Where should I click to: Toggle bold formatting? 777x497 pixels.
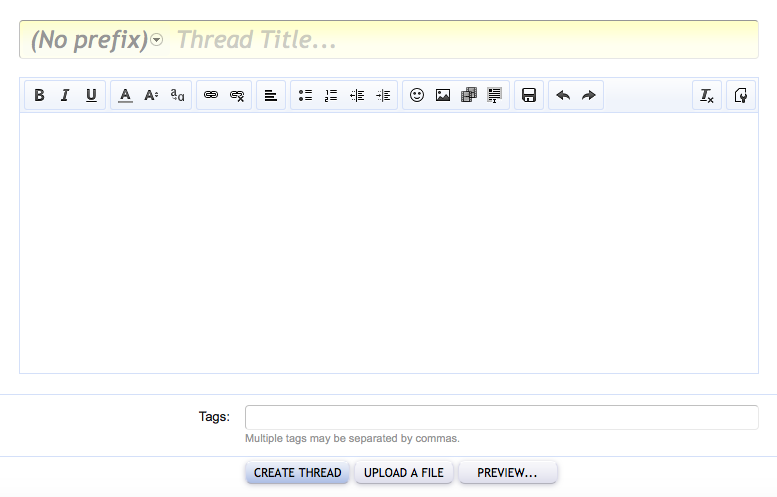[39, 96]
